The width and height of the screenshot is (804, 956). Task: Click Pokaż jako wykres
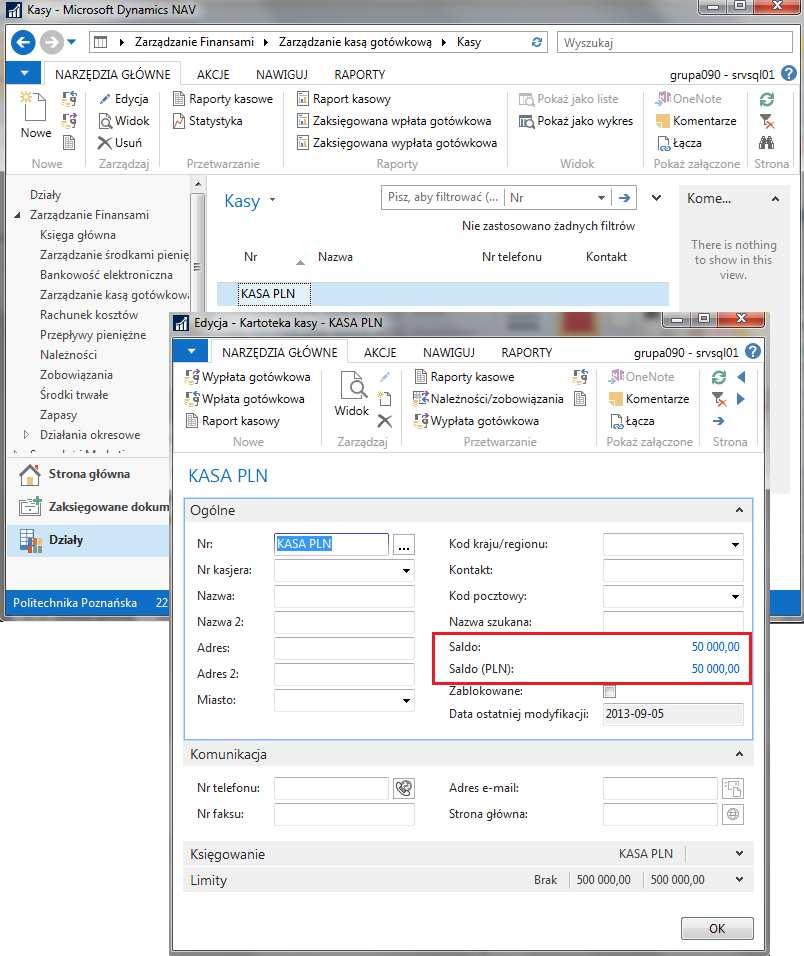pyautogui.click(x=576, y=121)
